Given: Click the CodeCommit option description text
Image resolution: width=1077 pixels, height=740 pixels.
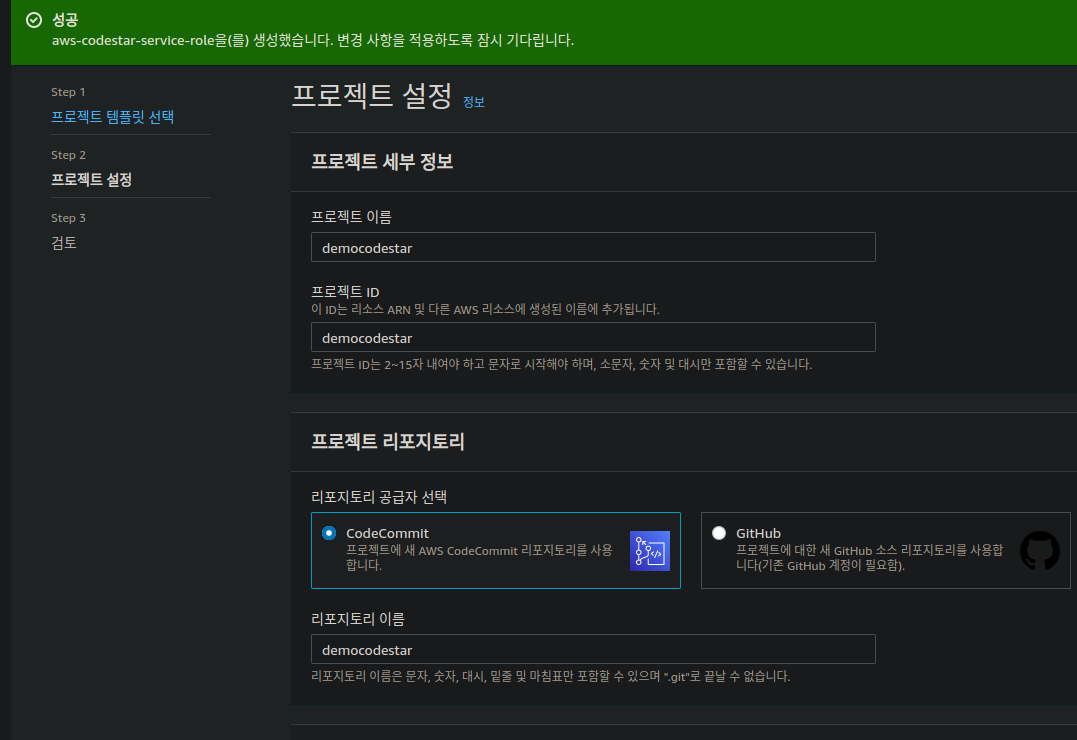Looking at the screenshot, I should 479,558.
